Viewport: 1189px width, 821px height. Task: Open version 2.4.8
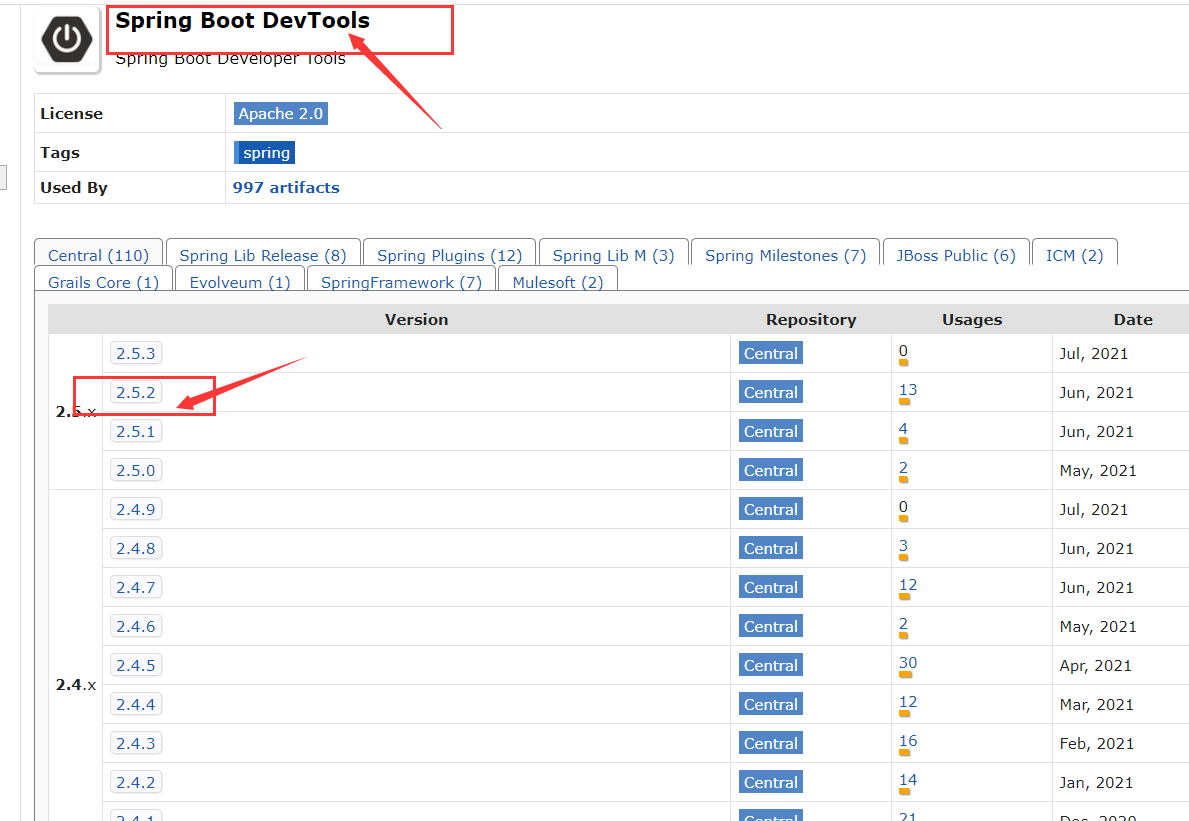point(136,548)
